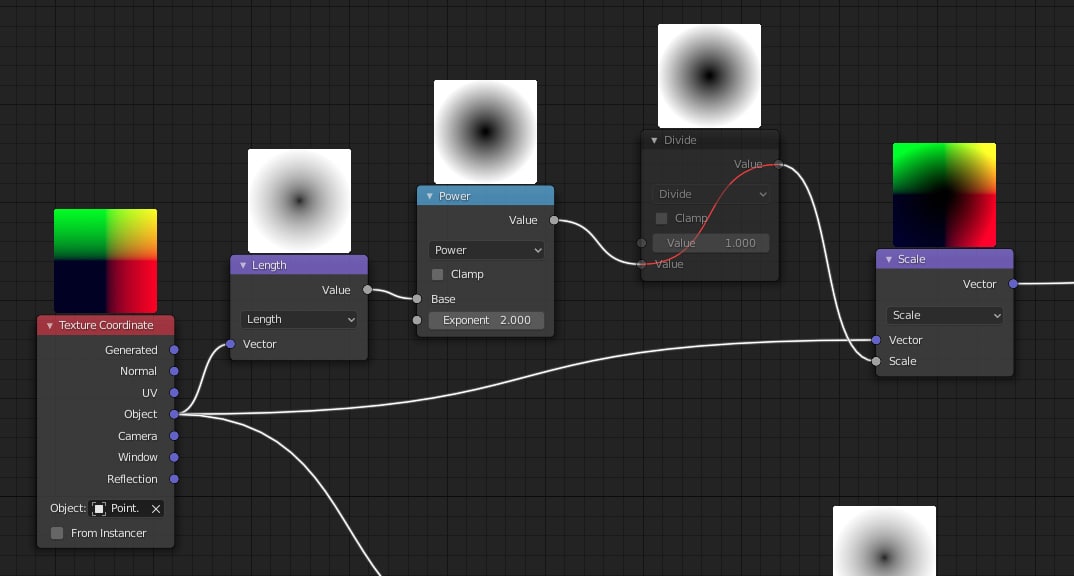Image resolution: width=1074 pixels, height=576 pixels.
Task: Click the Power node Exponent input socket
Action: [416, 320]
